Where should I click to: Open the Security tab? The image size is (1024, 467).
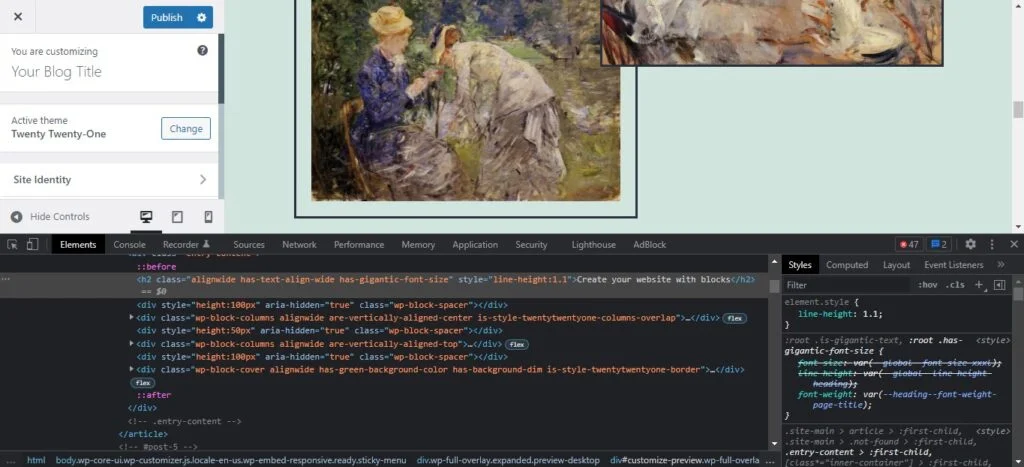tap(531, 244)
